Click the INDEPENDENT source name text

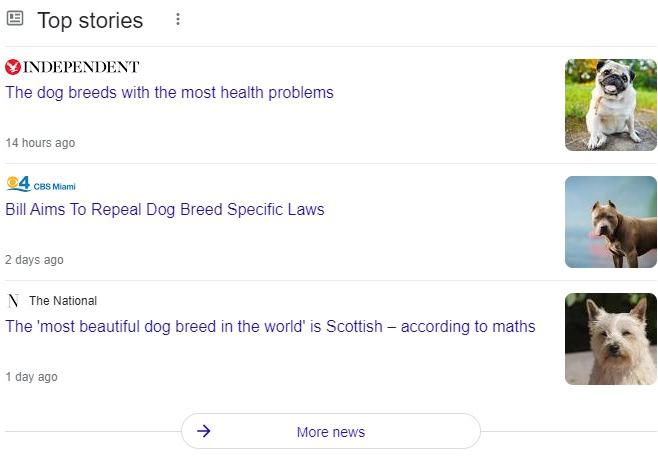click(81, 67)
